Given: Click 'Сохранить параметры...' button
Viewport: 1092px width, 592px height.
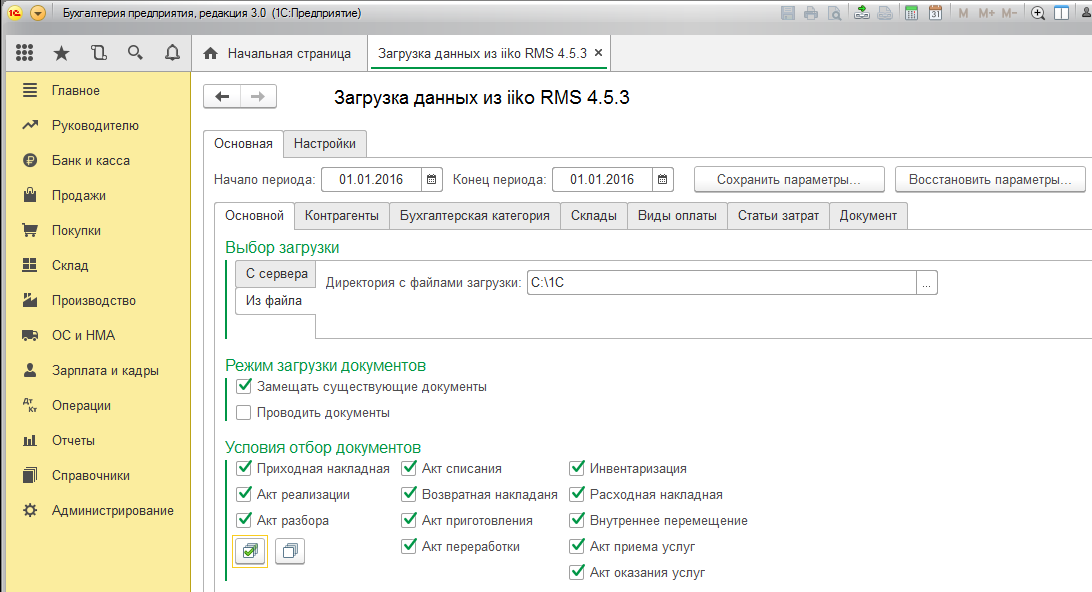Looking at the screenshot, I should point(789,180).
